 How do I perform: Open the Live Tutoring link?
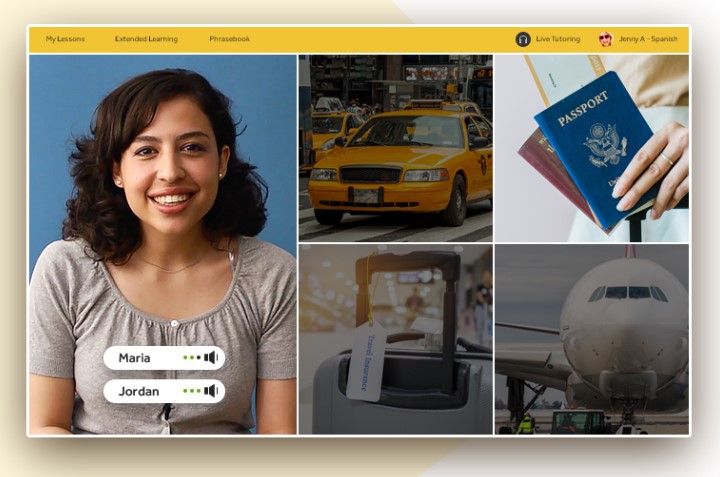(x=558, y=39)
